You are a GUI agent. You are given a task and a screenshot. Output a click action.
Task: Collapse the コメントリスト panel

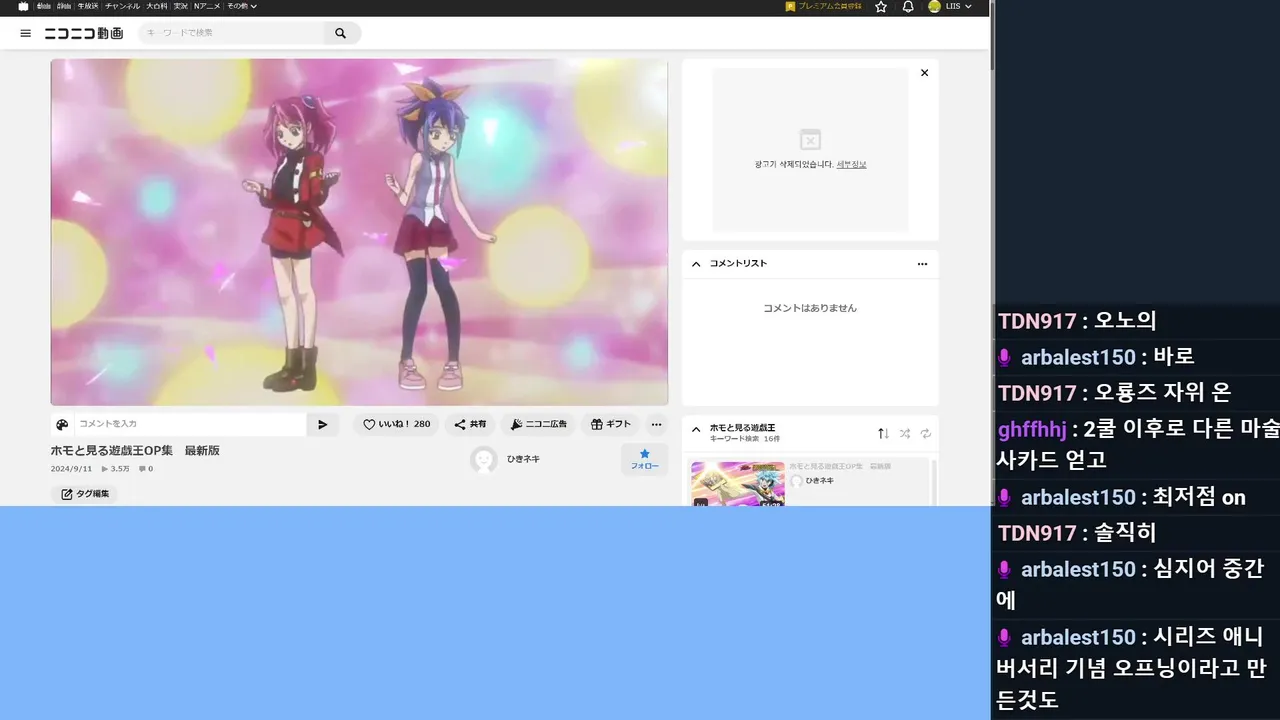tap(696, 264)
